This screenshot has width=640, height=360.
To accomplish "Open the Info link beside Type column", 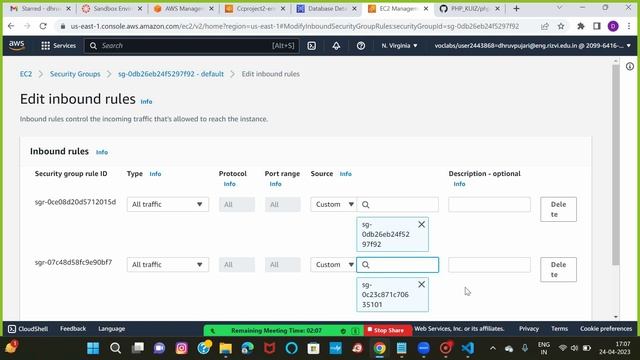I will click(155, 174).
